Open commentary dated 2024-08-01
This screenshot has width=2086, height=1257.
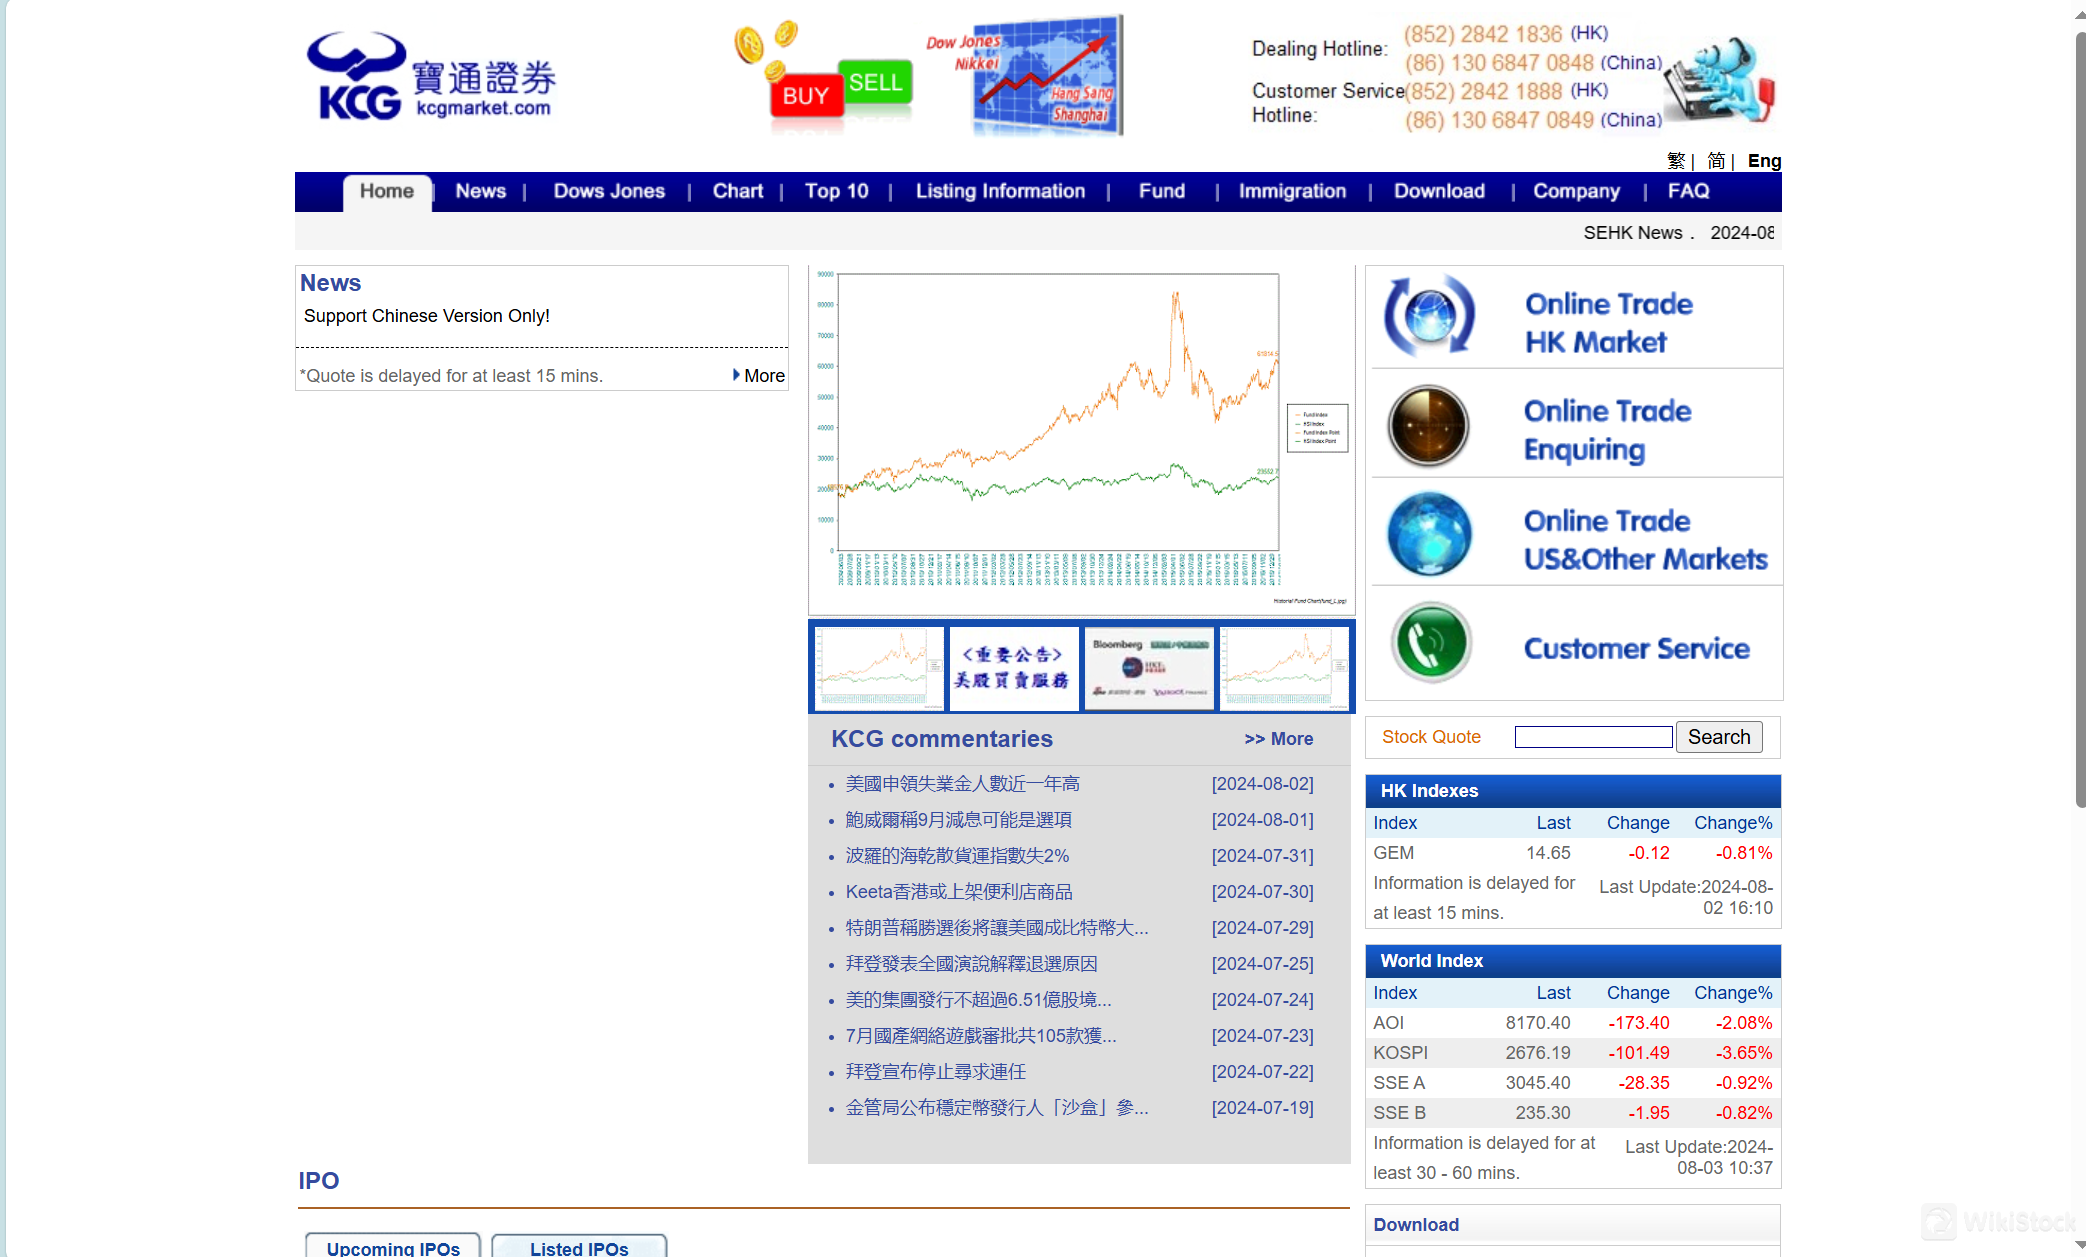[958, 820]
